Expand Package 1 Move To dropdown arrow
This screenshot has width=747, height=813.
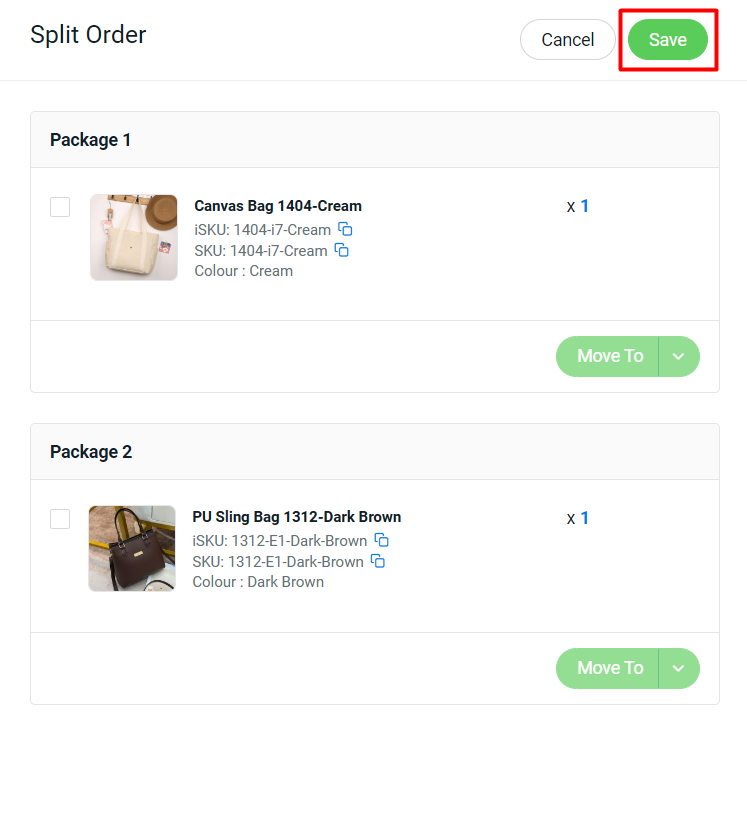(x=679, y=356)
